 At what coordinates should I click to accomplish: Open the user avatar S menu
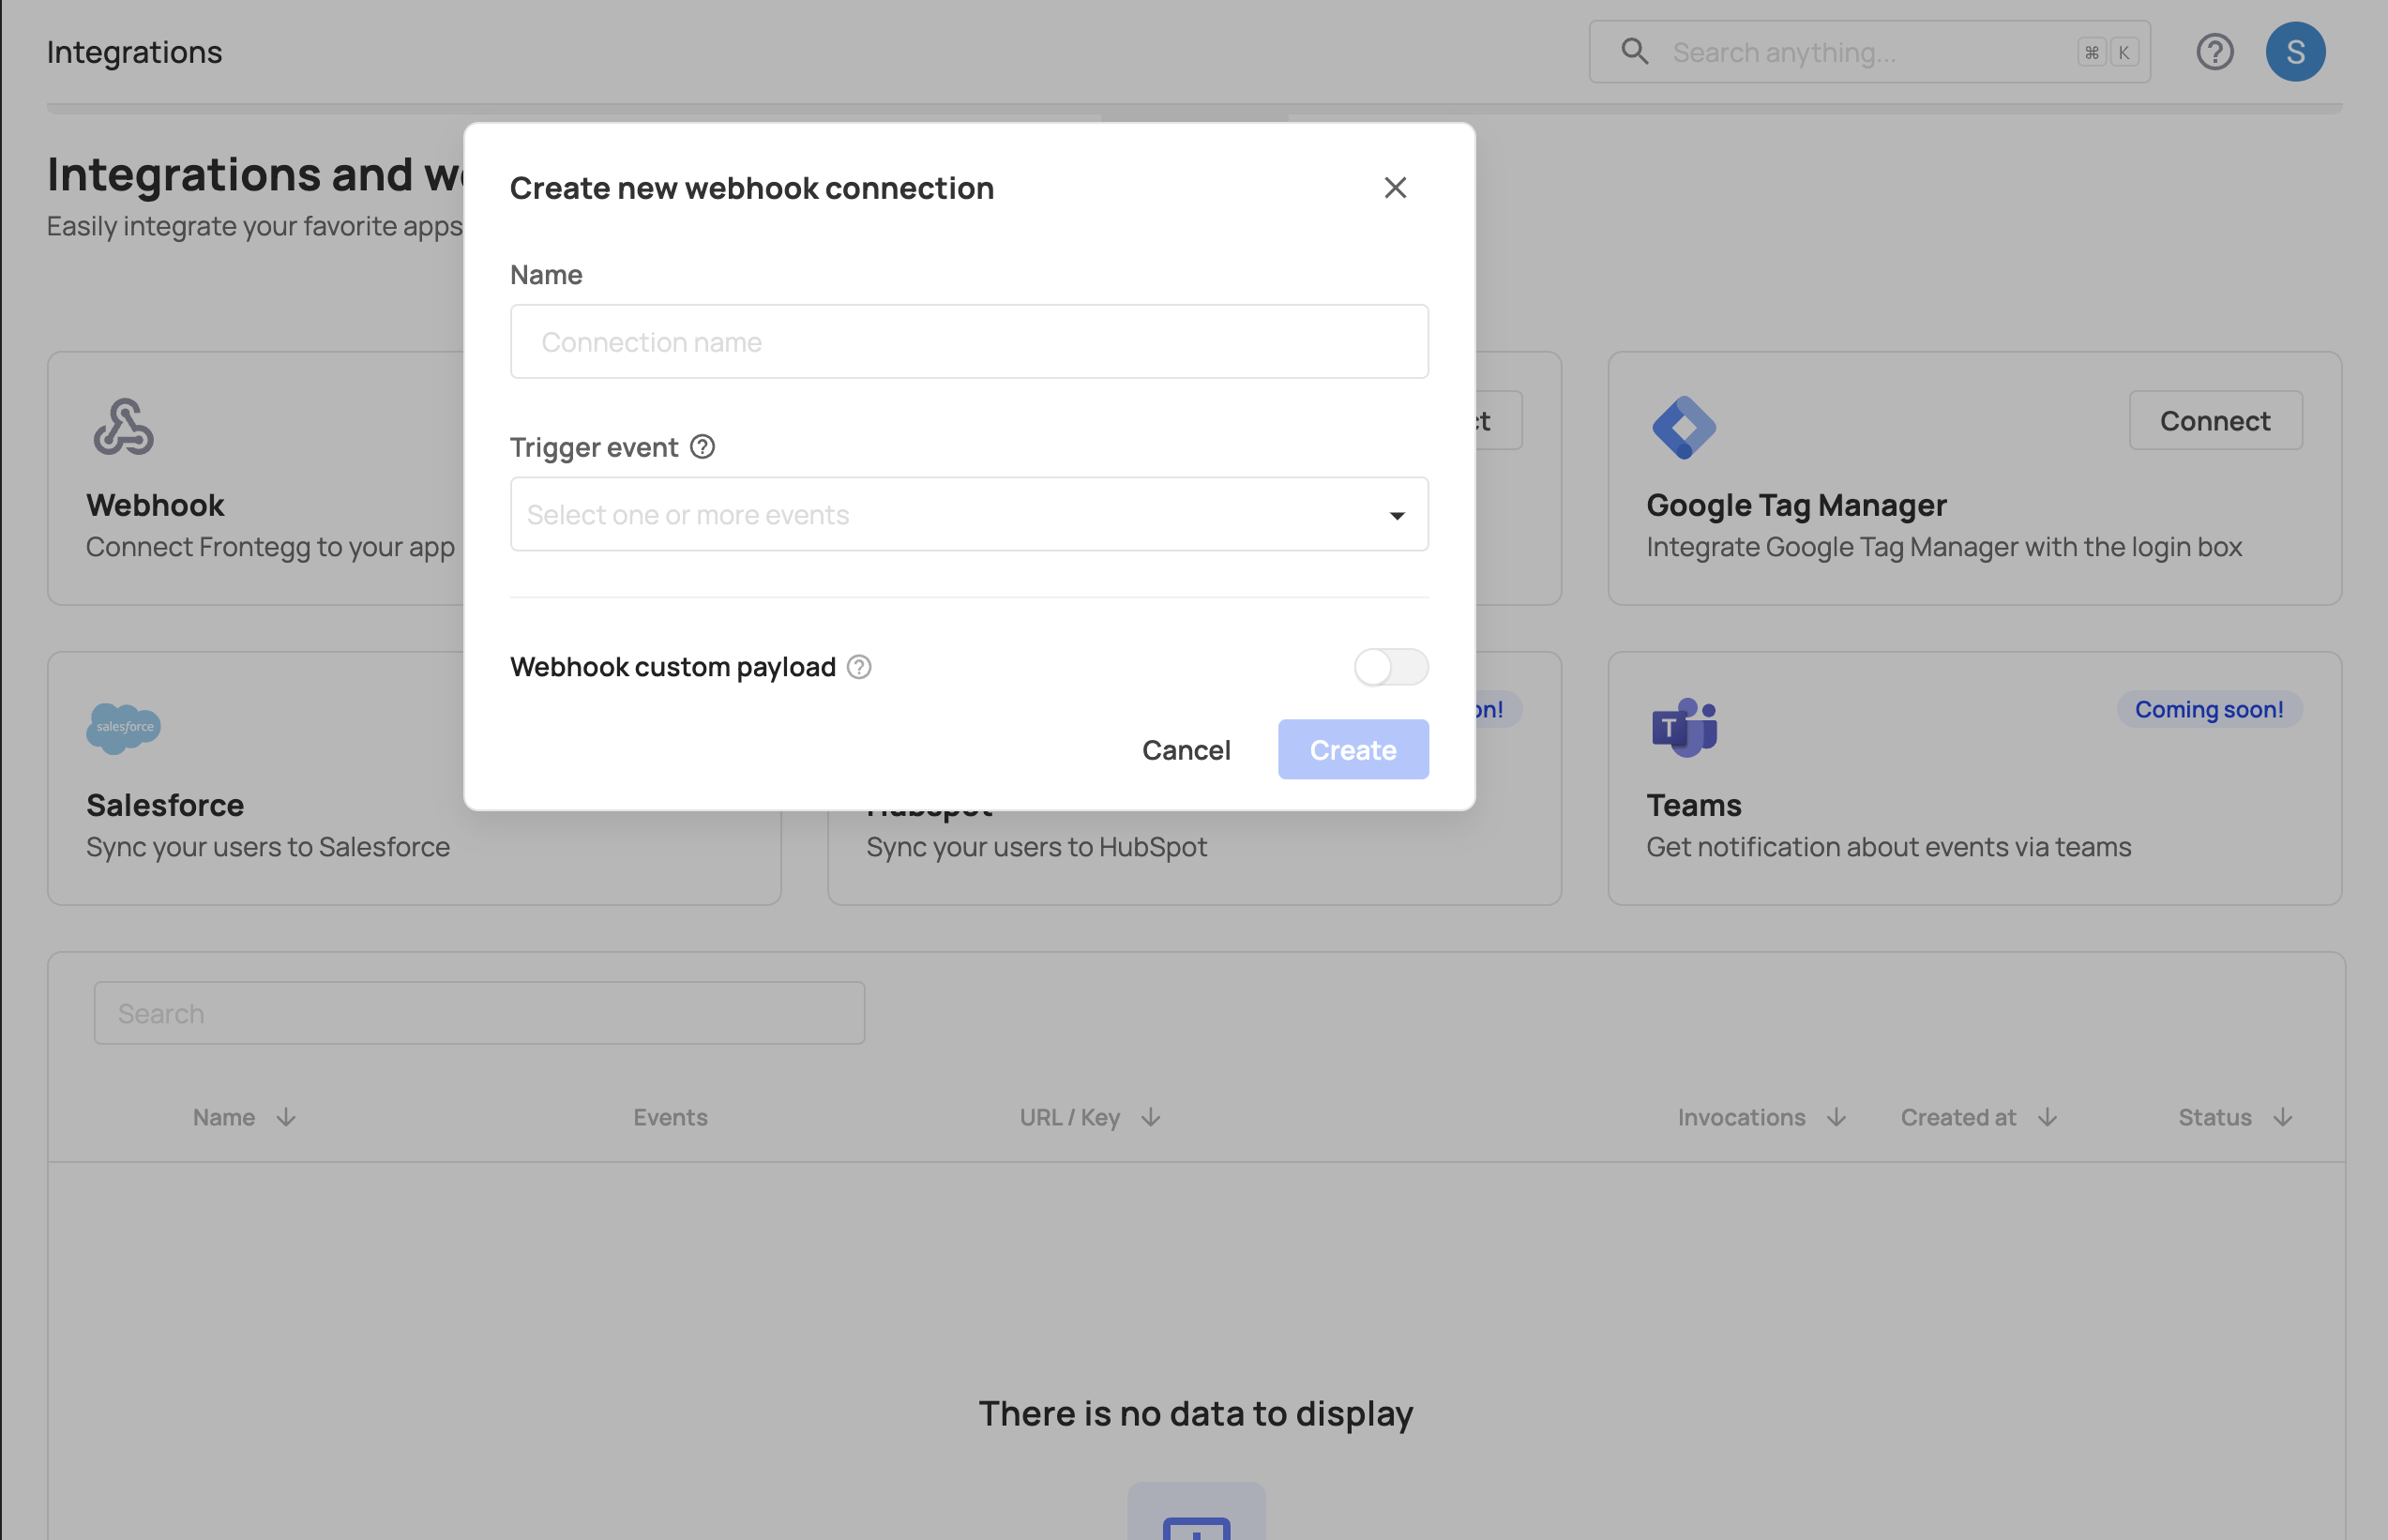2295,52
